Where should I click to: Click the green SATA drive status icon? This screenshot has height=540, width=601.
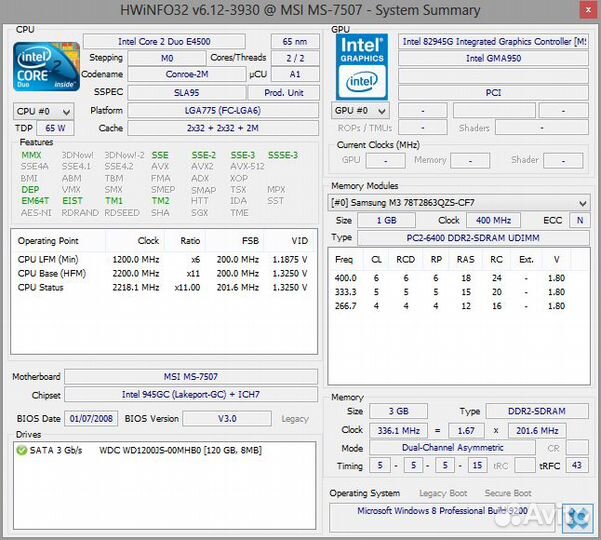(21, 450)
